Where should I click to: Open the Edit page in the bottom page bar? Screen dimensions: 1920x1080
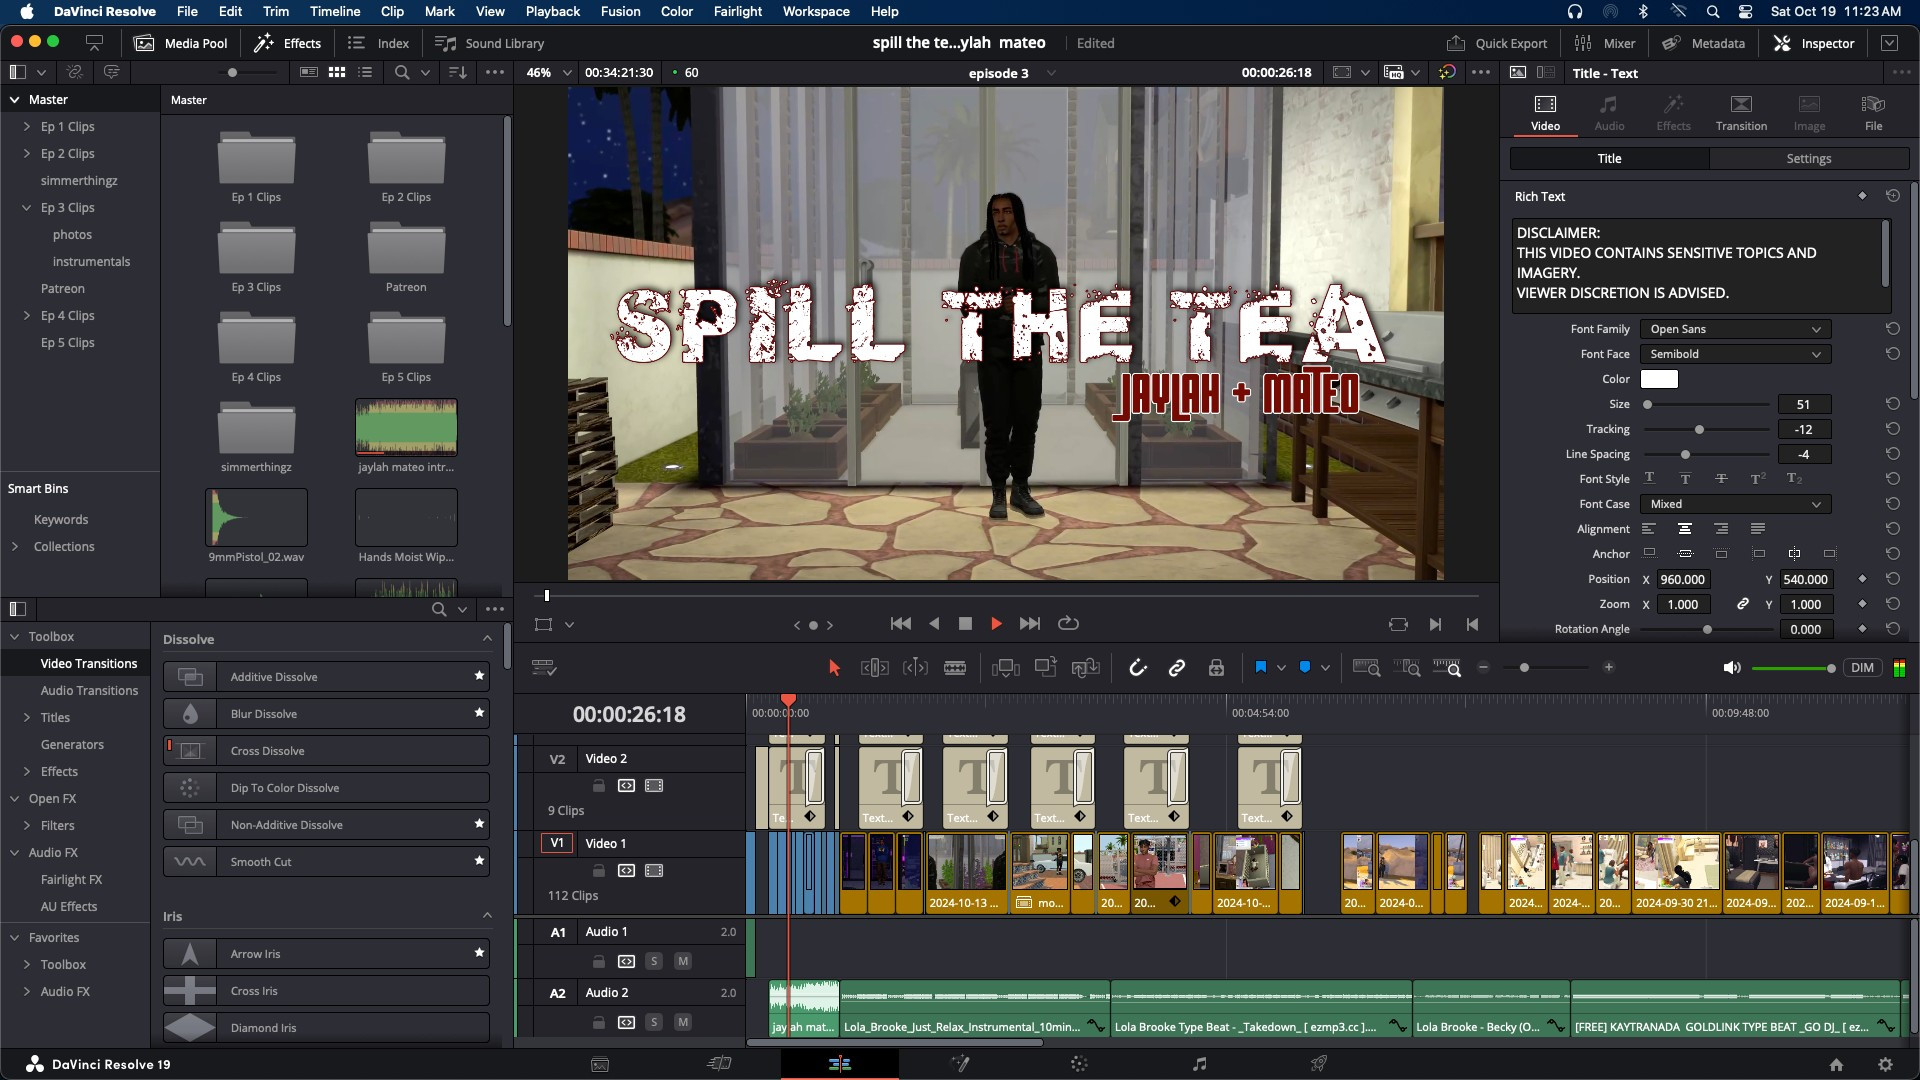coord(839,1064)
